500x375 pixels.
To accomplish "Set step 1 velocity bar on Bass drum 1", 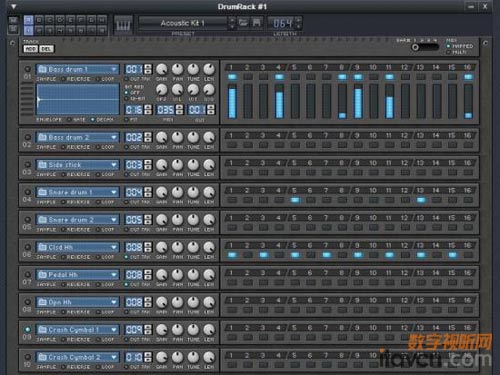I will (232, 101).
